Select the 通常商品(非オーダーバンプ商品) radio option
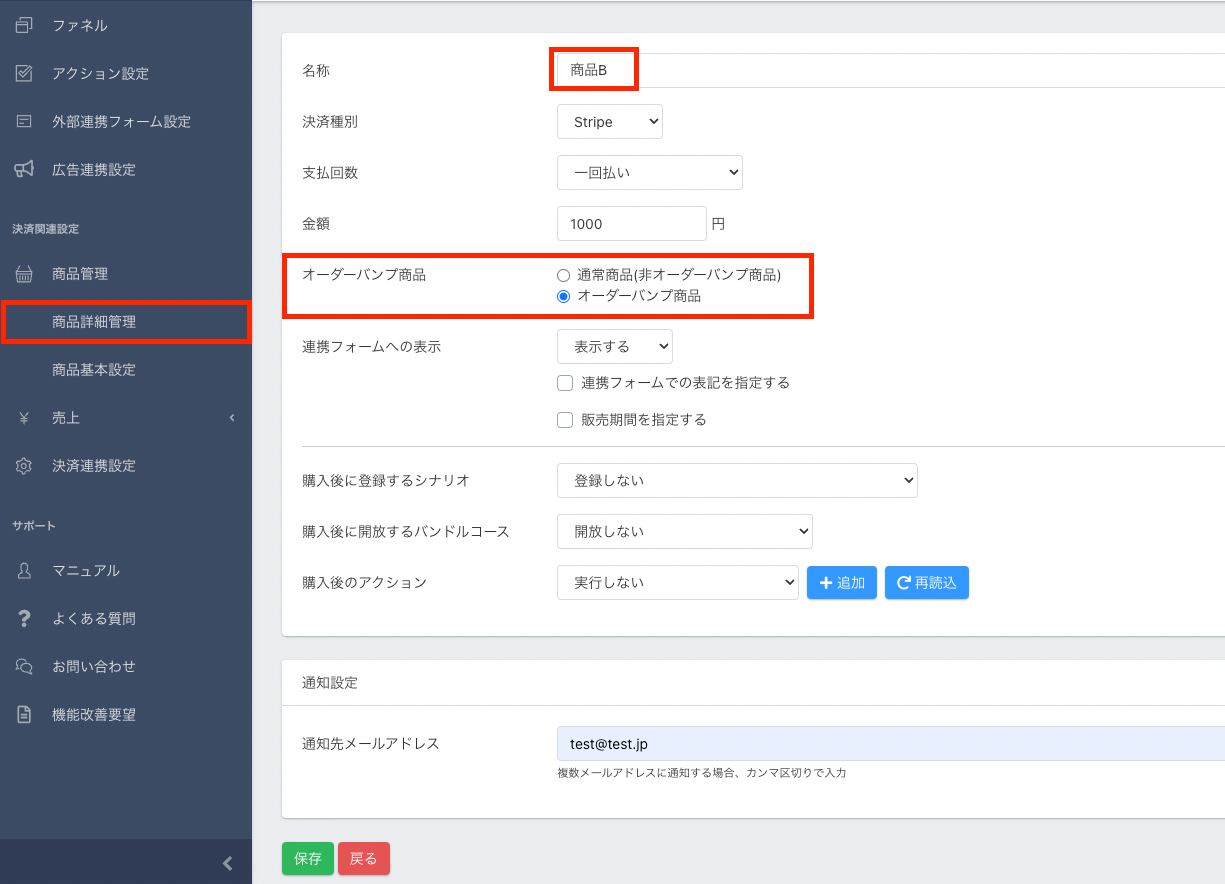The height and width of the screenshot is (884, 1225). (564, 275)
